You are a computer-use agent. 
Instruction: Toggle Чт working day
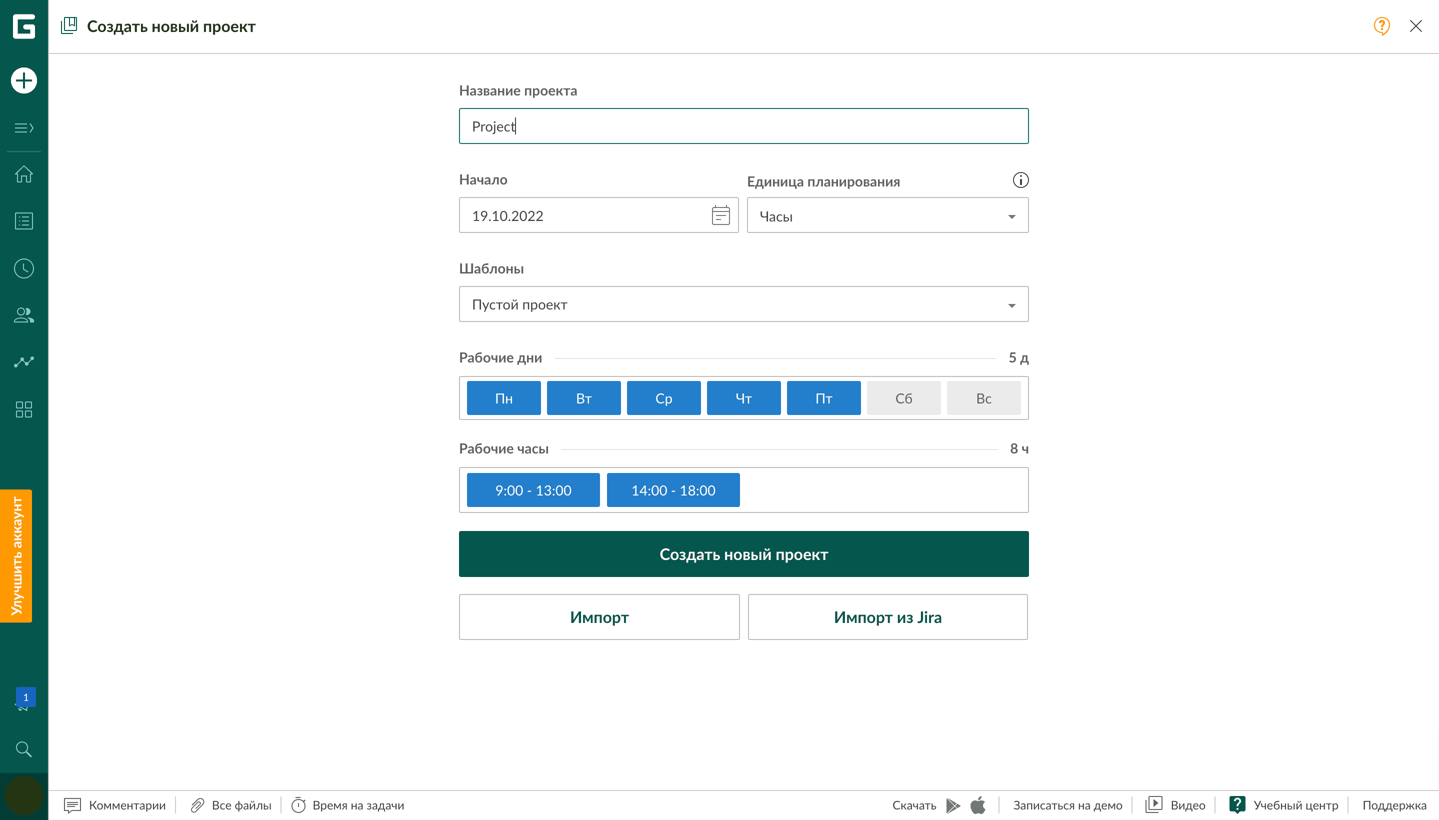[744, 398]
